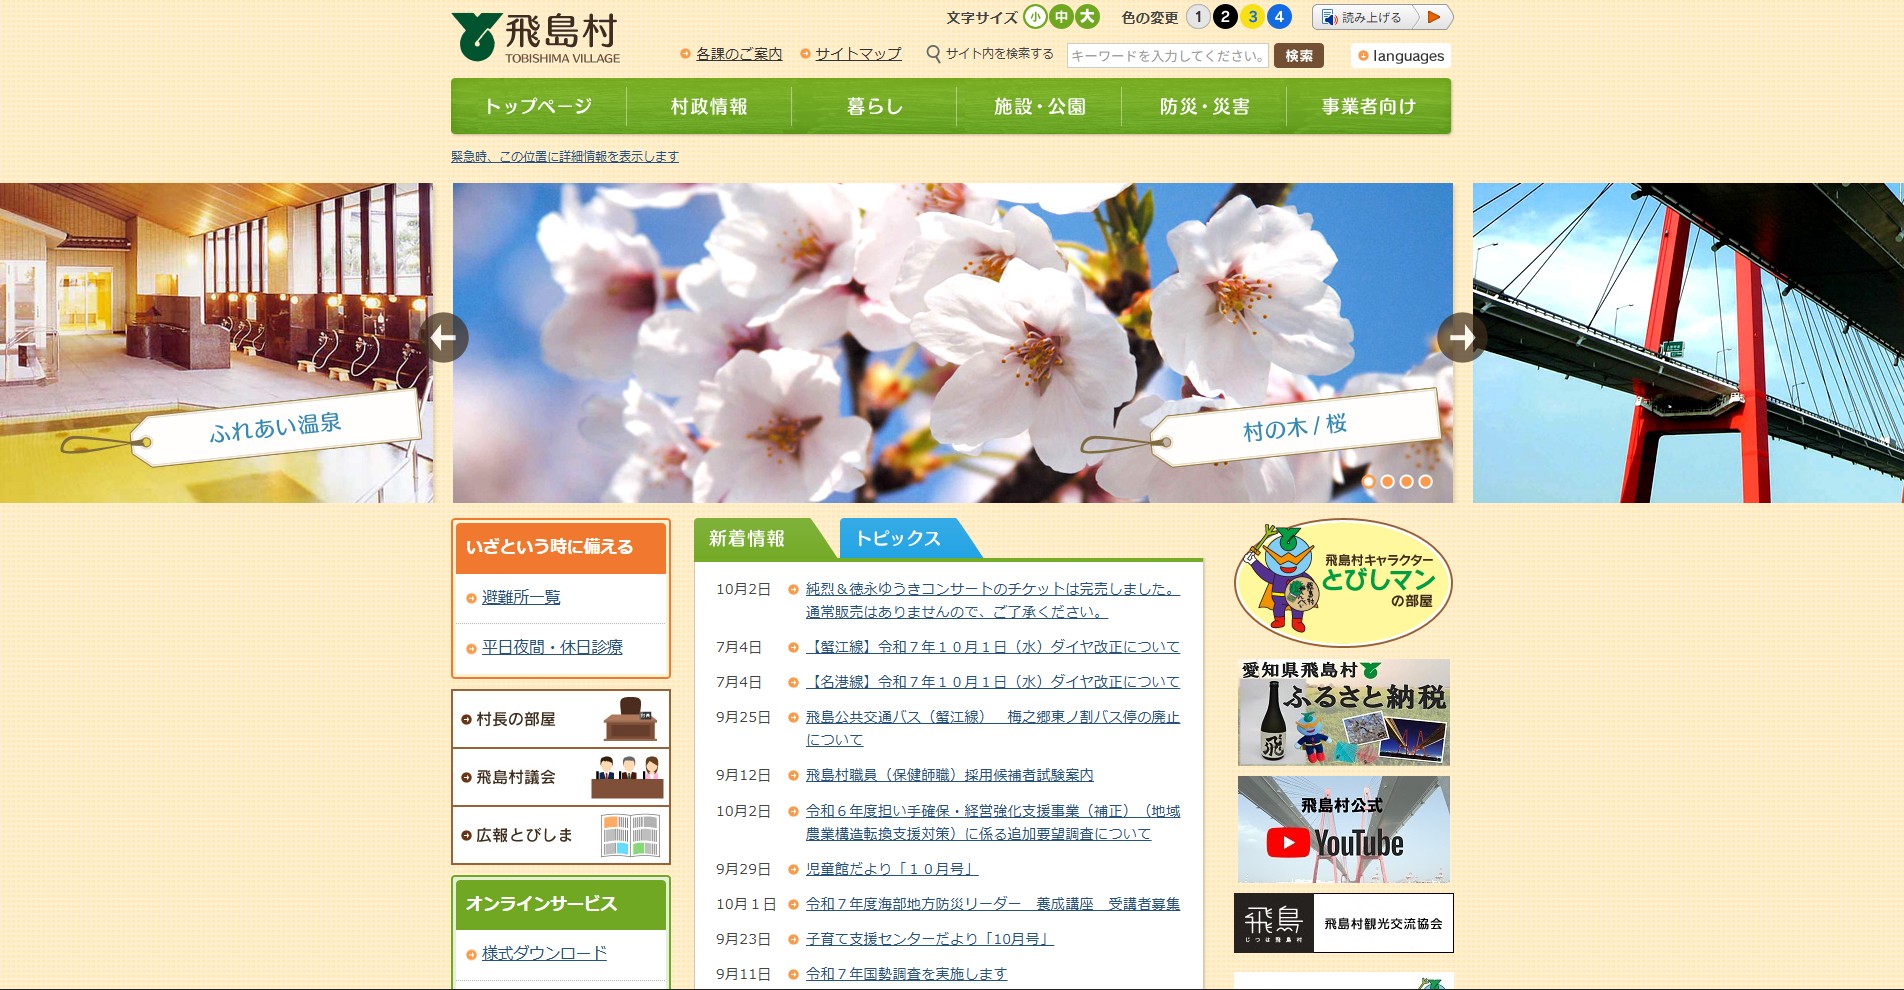
Task: Go to トップページ in the navigation
Action: pyautogui.click(x=538, y=106)
